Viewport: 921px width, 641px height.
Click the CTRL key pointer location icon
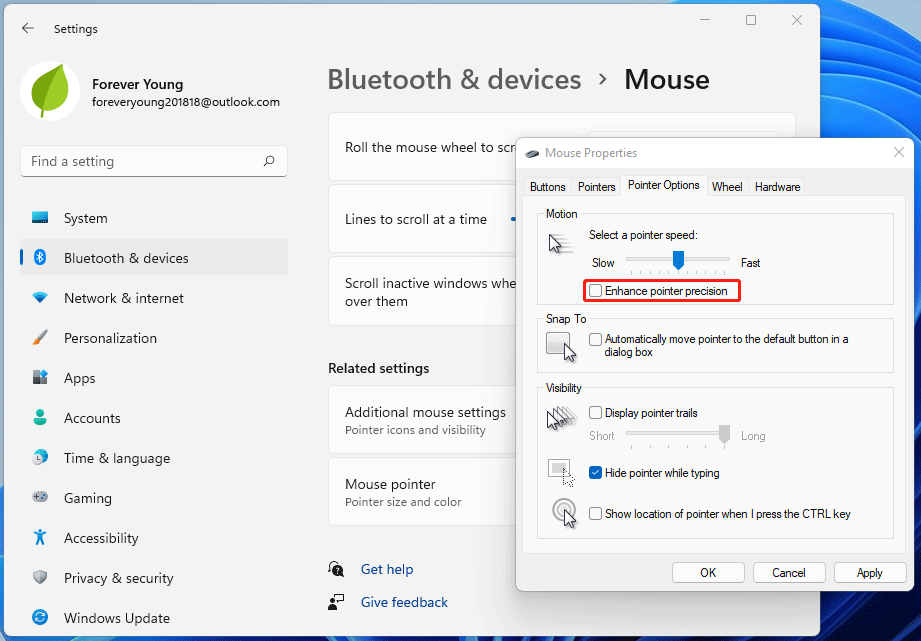pyautogui.click(x=564, y=512)
